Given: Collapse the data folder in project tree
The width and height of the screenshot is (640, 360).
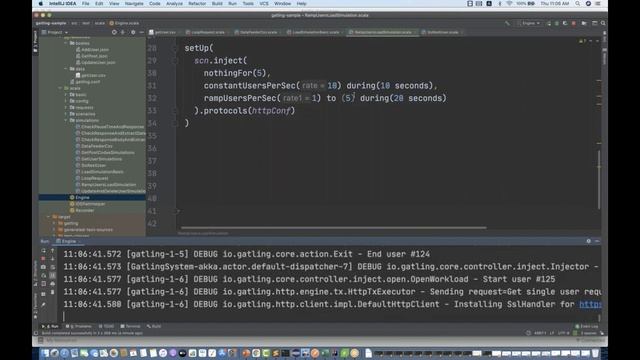Looking at the screenshot, I should pyautogui.click(x=66, y=69).
